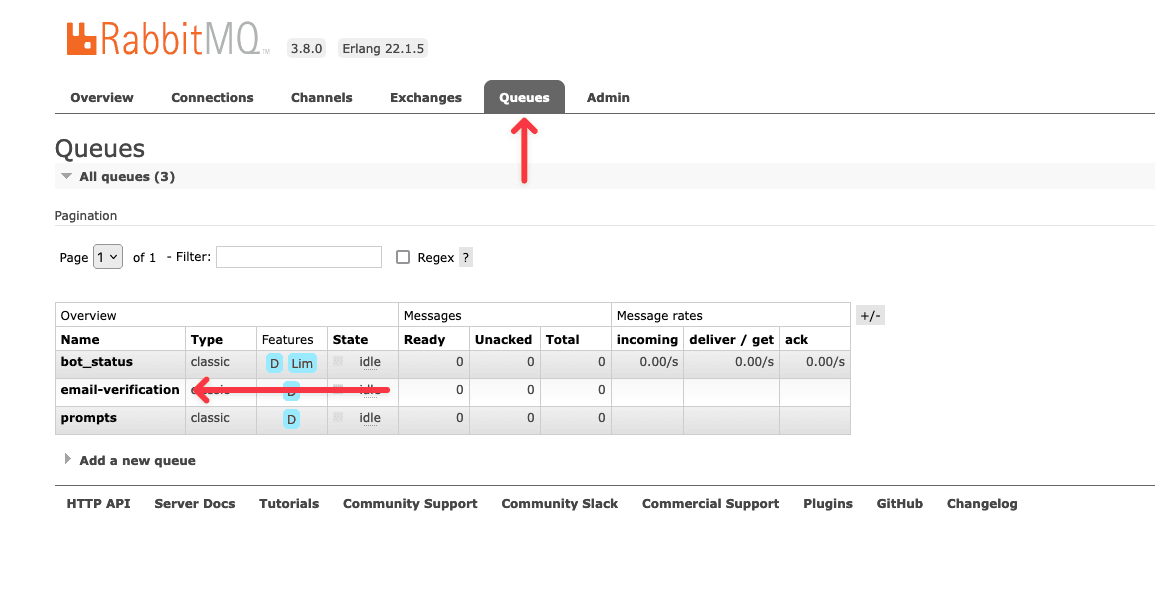
Task: Click the D feature badge for prompts
Action: (291, 419)
